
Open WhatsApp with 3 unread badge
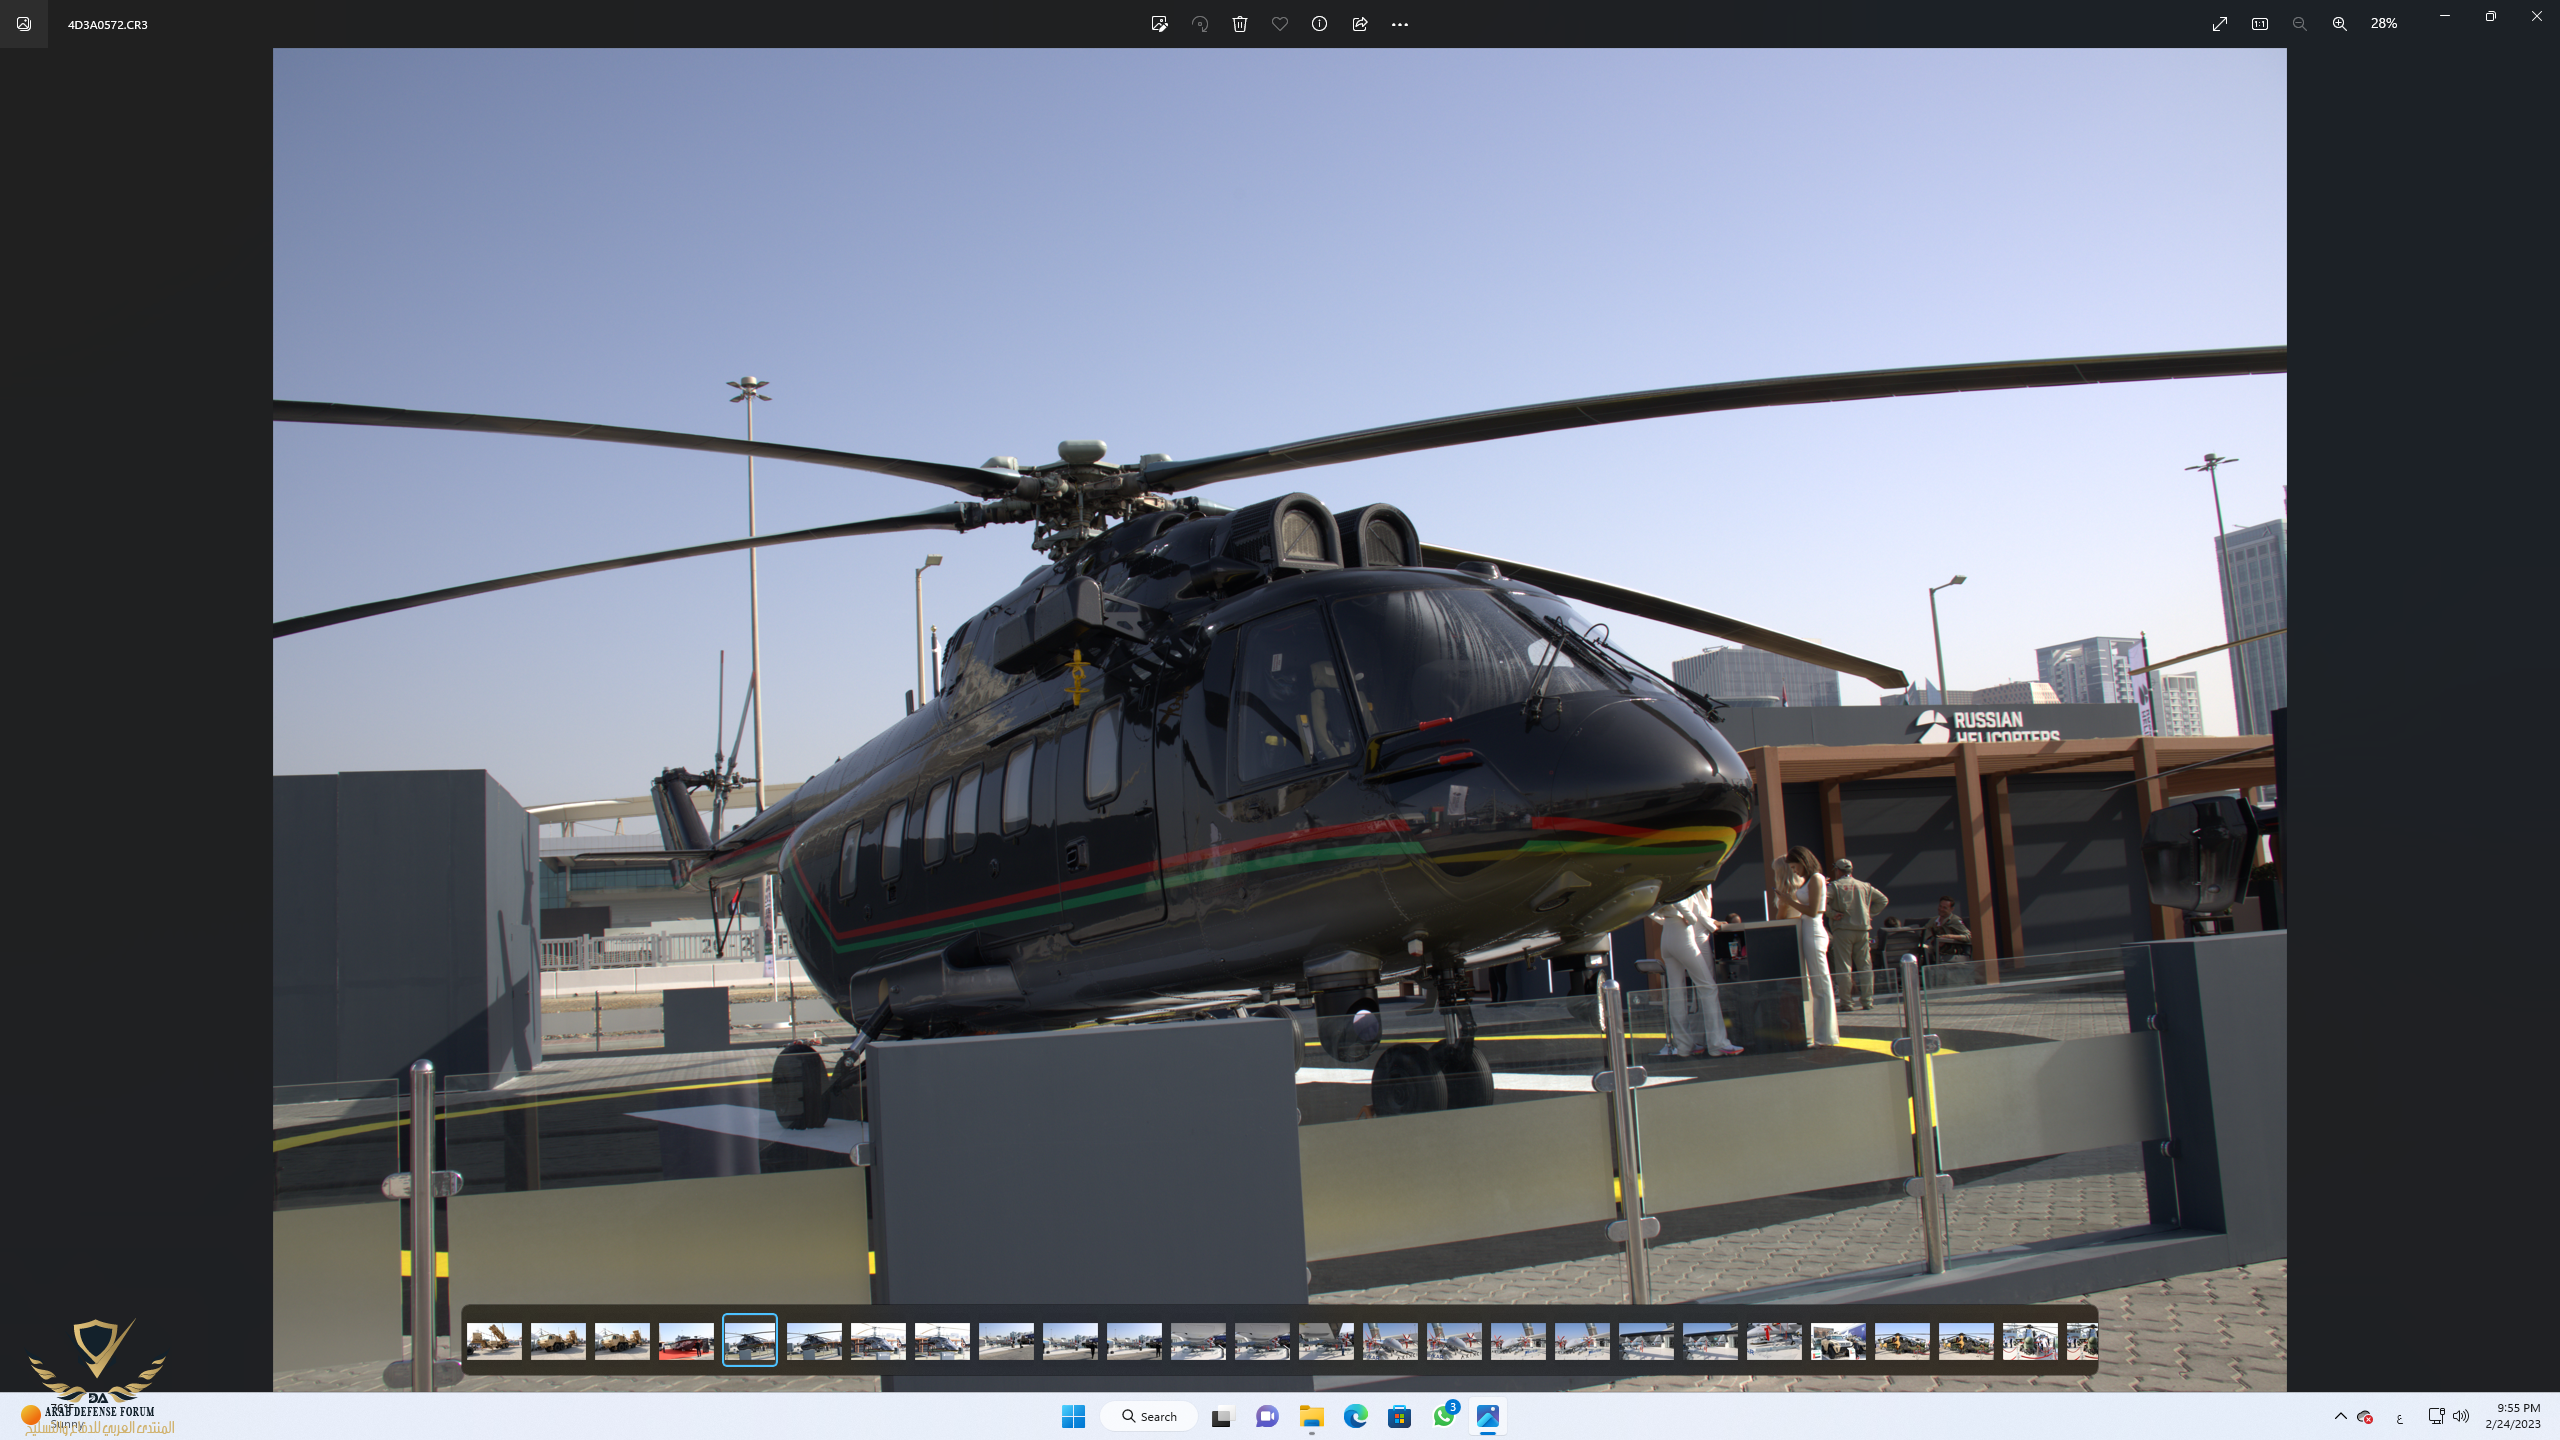pos(1444,1416)
